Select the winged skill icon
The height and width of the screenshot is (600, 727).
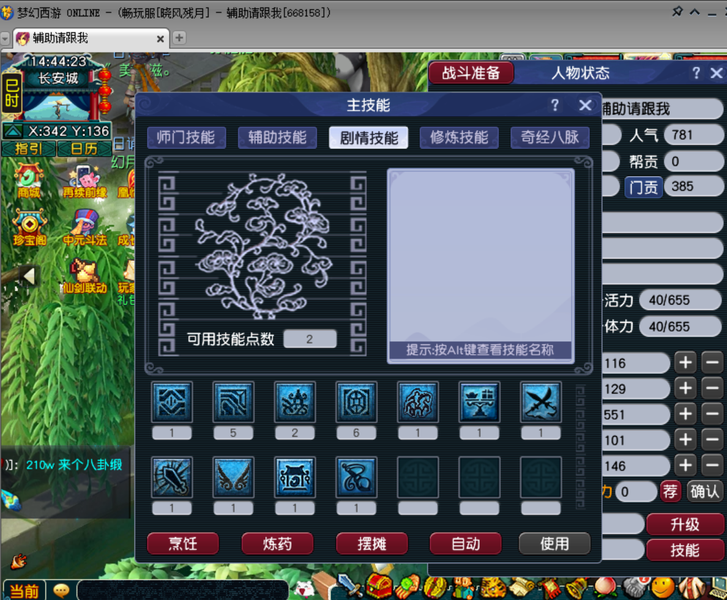tap(233, 477)
